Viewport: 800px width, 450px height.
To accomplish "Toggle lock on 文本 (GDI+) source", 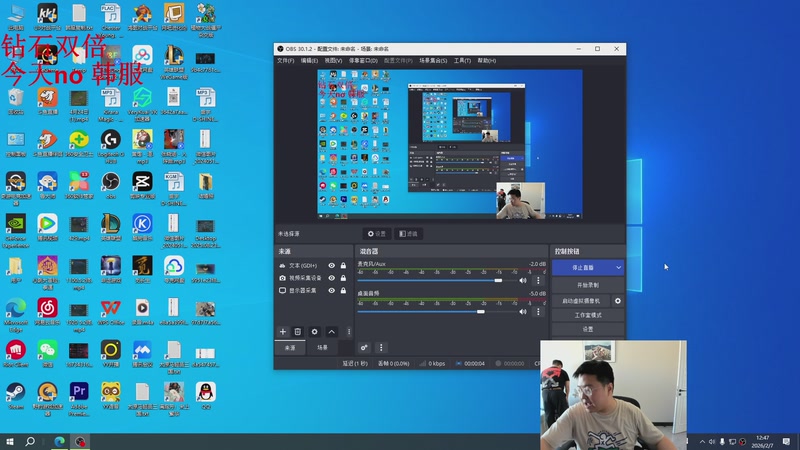I will (343, 265).
